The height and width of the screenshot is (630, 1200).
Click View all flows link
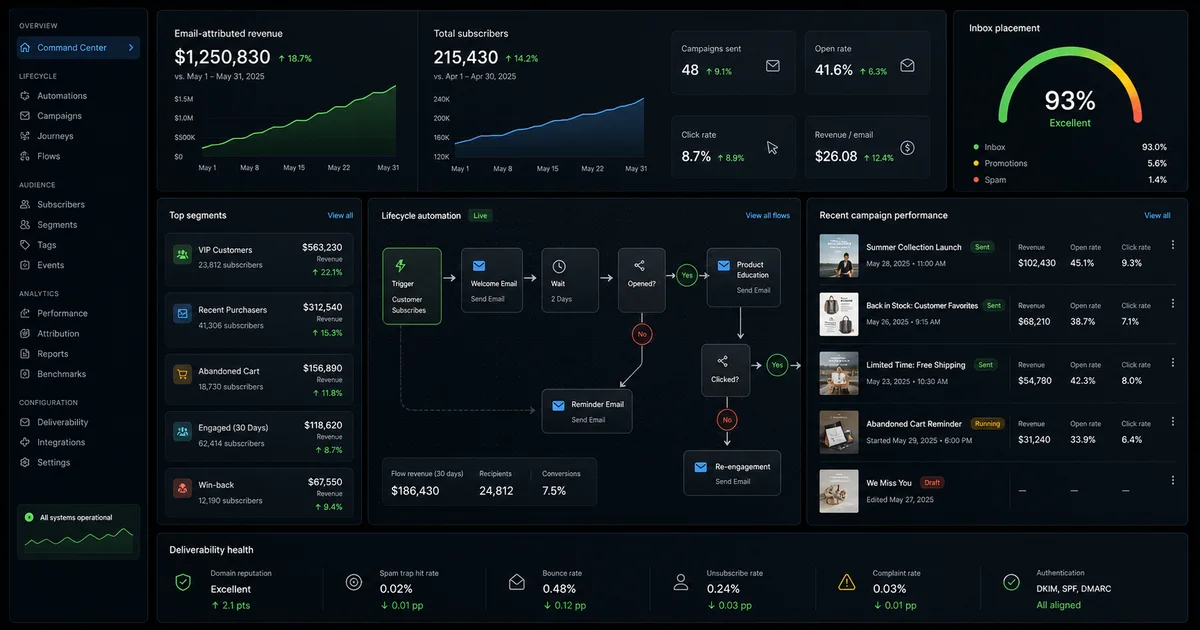(767, 215)
